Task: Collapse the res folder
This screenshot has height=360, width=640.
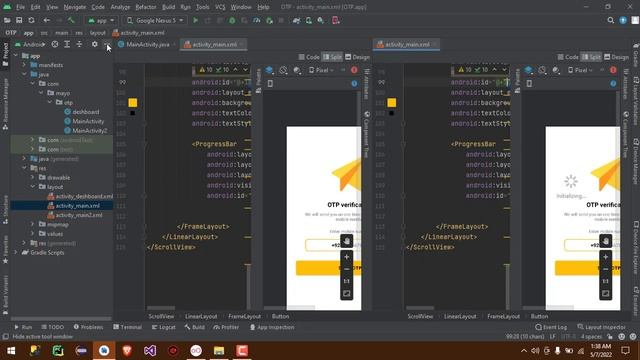Action: (24, 168)
